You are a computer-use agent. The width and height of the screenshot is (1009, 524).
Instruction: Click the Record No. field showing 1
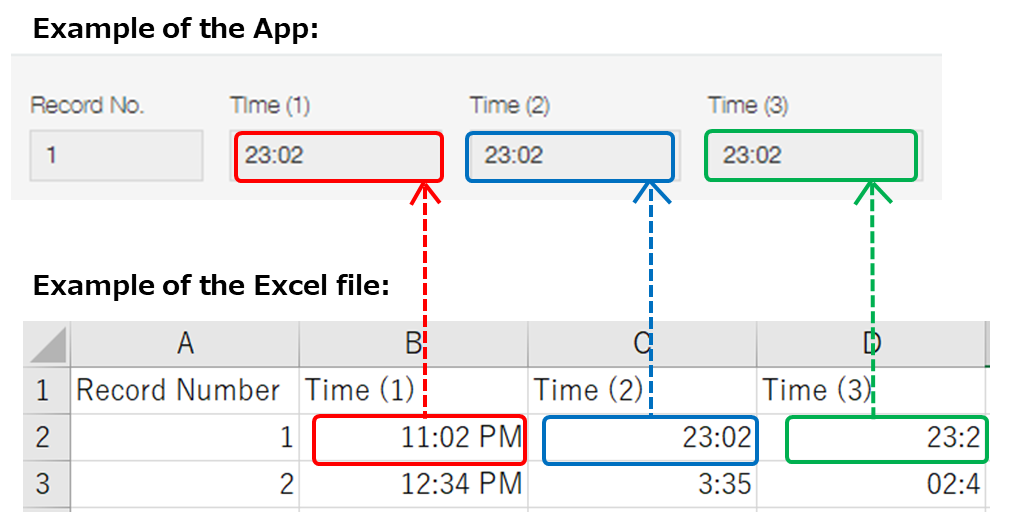(116, 156)
